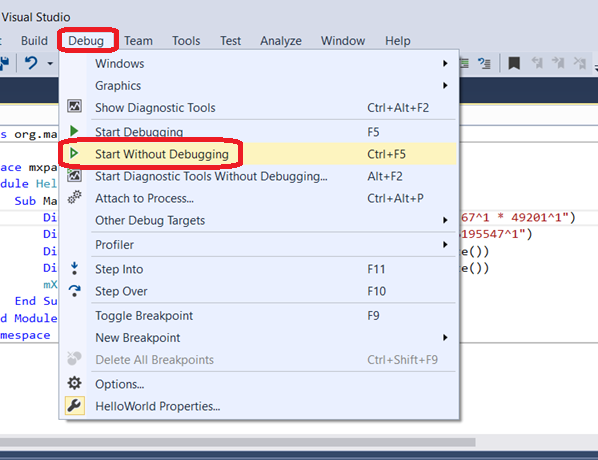
Task: Click the Options gear icon
Action: pyautogui.click(x=74, y=383)
